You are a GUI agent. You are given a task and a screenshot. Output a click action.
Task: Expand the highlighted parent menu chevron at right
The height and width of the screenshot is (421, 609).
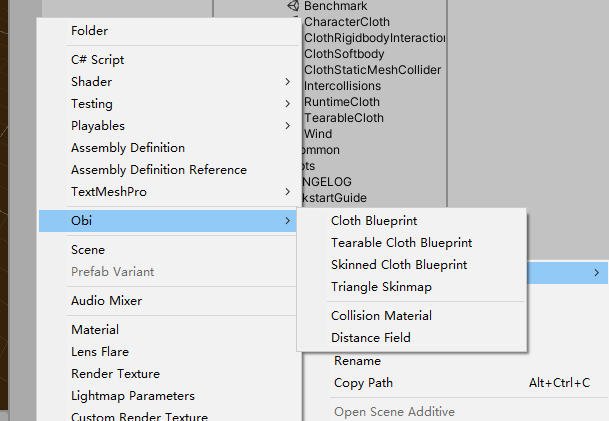pos(597,273)
